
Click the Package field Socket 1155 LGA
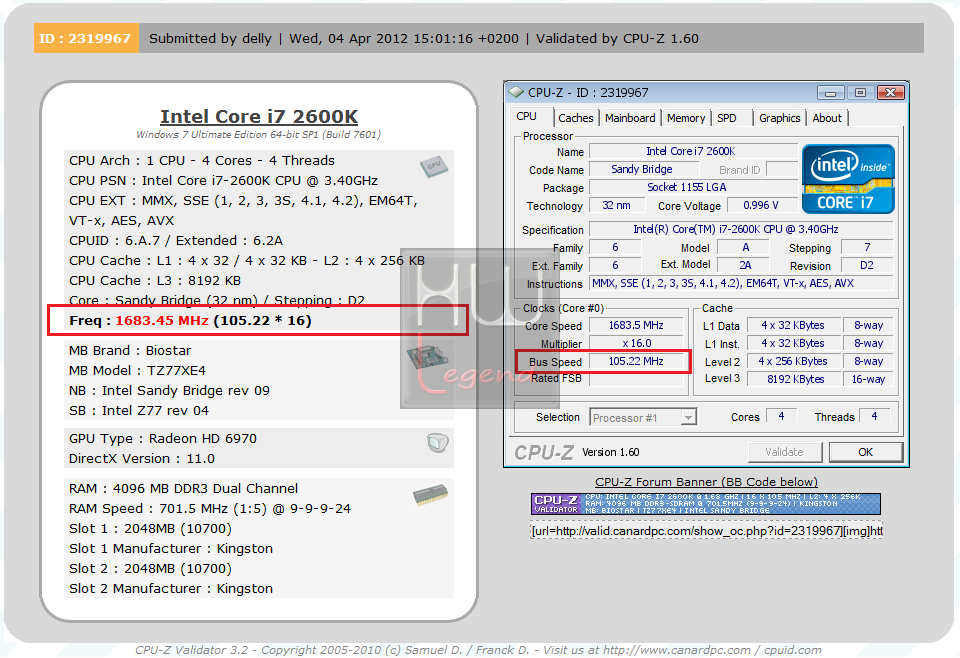pos(692,187)
